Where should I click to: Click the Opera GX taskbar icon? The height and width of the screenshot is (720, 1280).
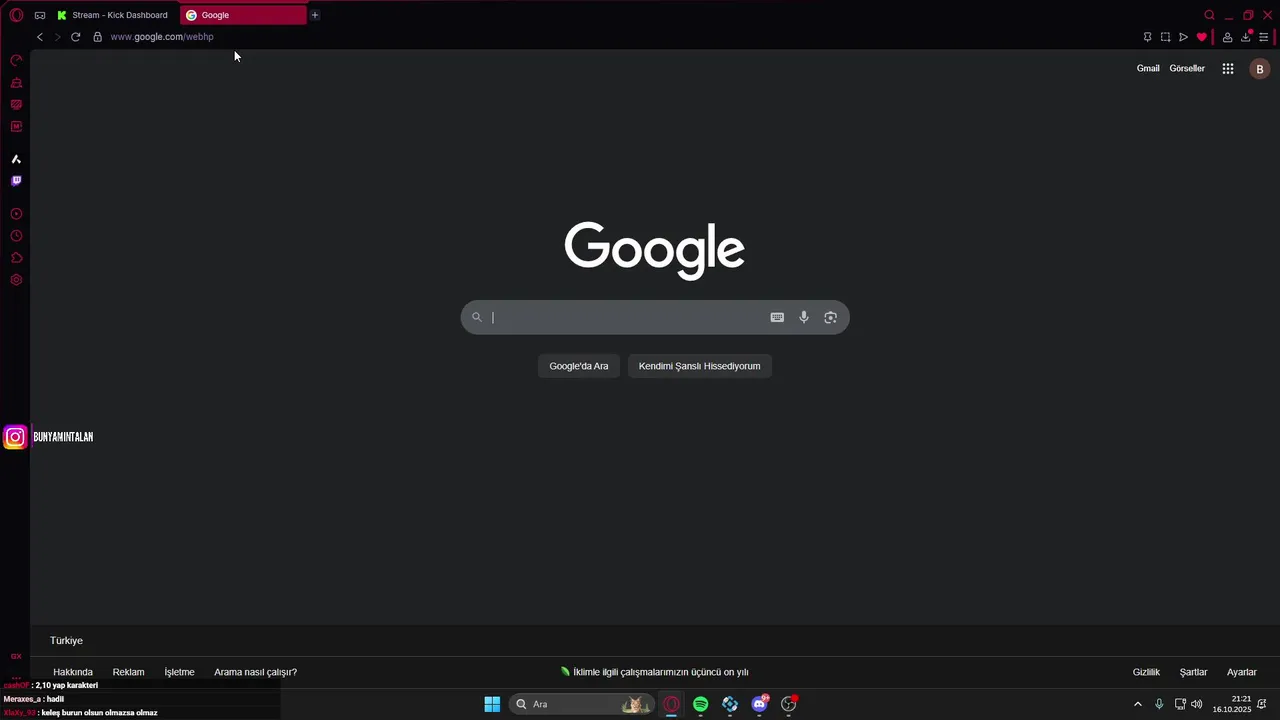(672, 704)
